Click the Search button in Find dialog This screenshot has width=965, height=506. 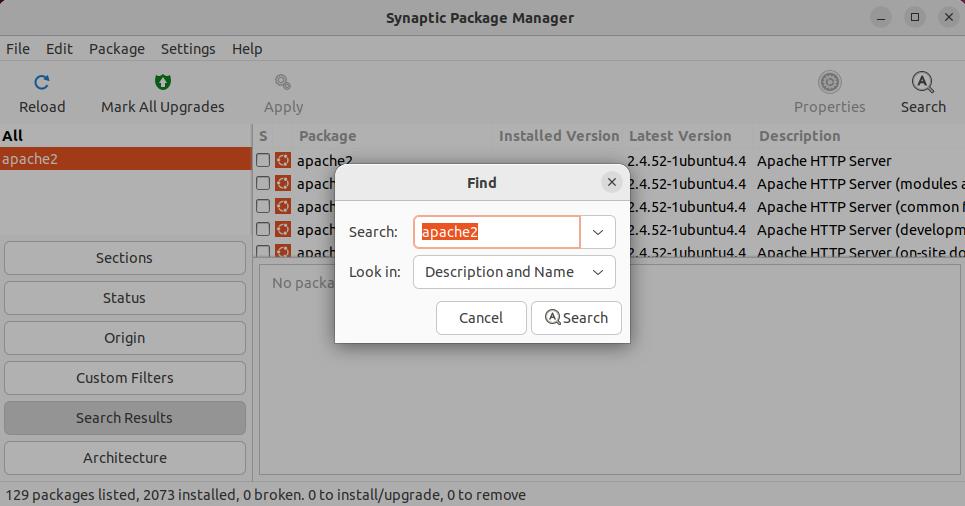576,318
